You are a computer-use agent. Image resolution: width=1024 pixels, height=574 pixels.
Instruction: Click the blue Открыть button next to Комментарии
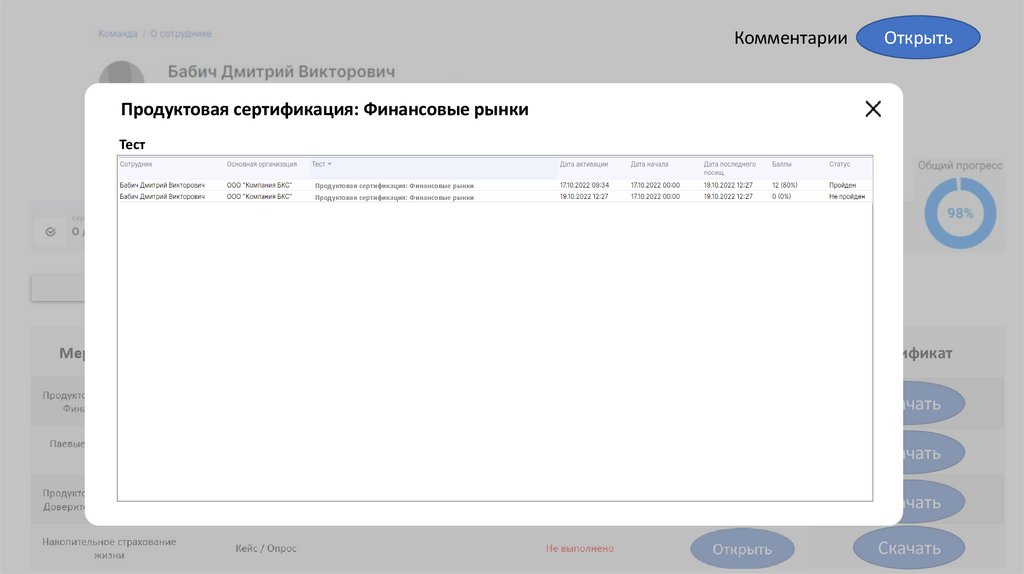coord(918,38)
